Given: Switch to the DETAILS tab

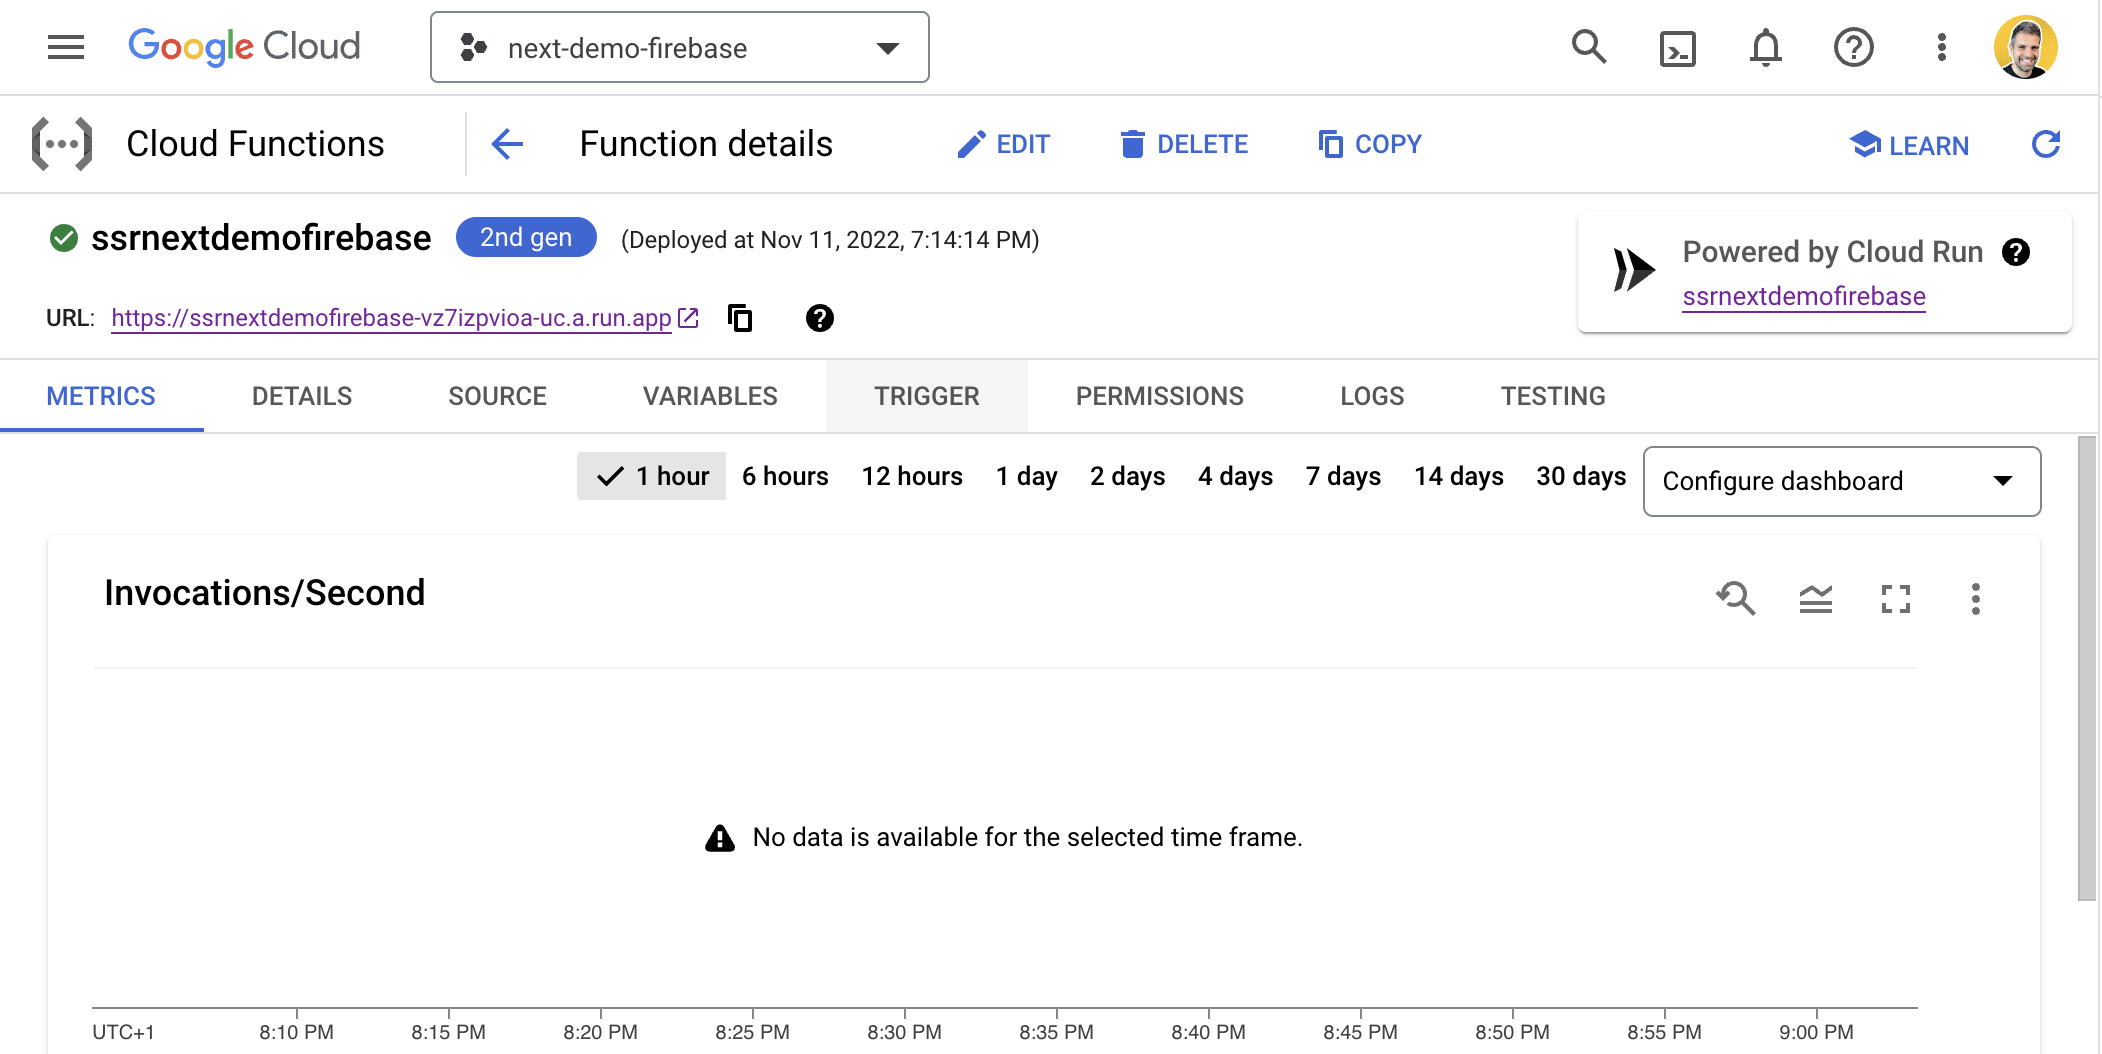Looking at the screenshot, I should [x=302, y=396].
